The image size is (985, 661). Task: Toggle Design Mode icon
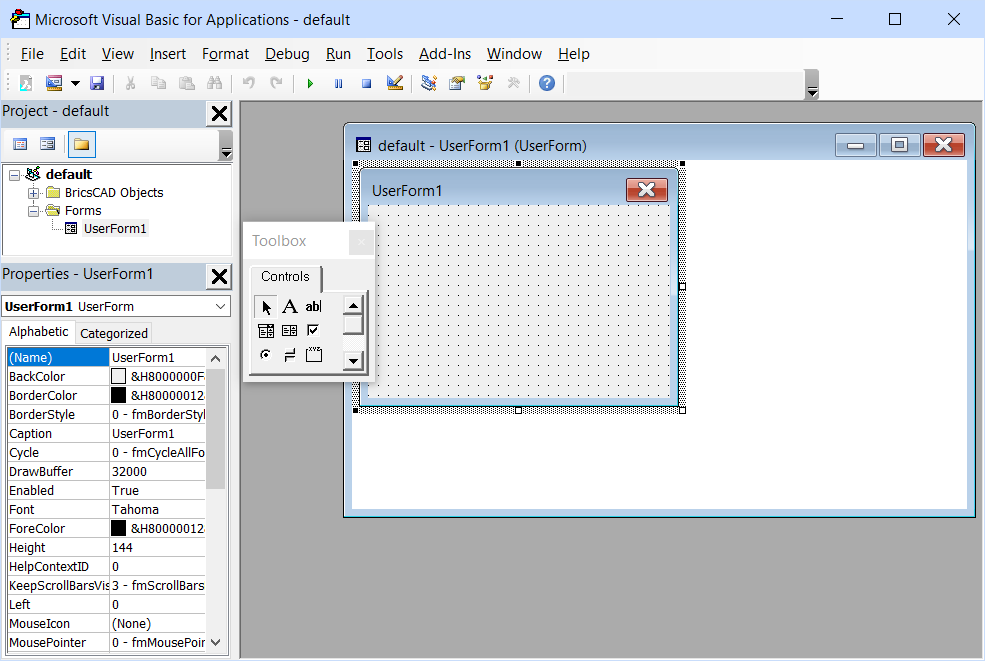(x=395, y=83)
